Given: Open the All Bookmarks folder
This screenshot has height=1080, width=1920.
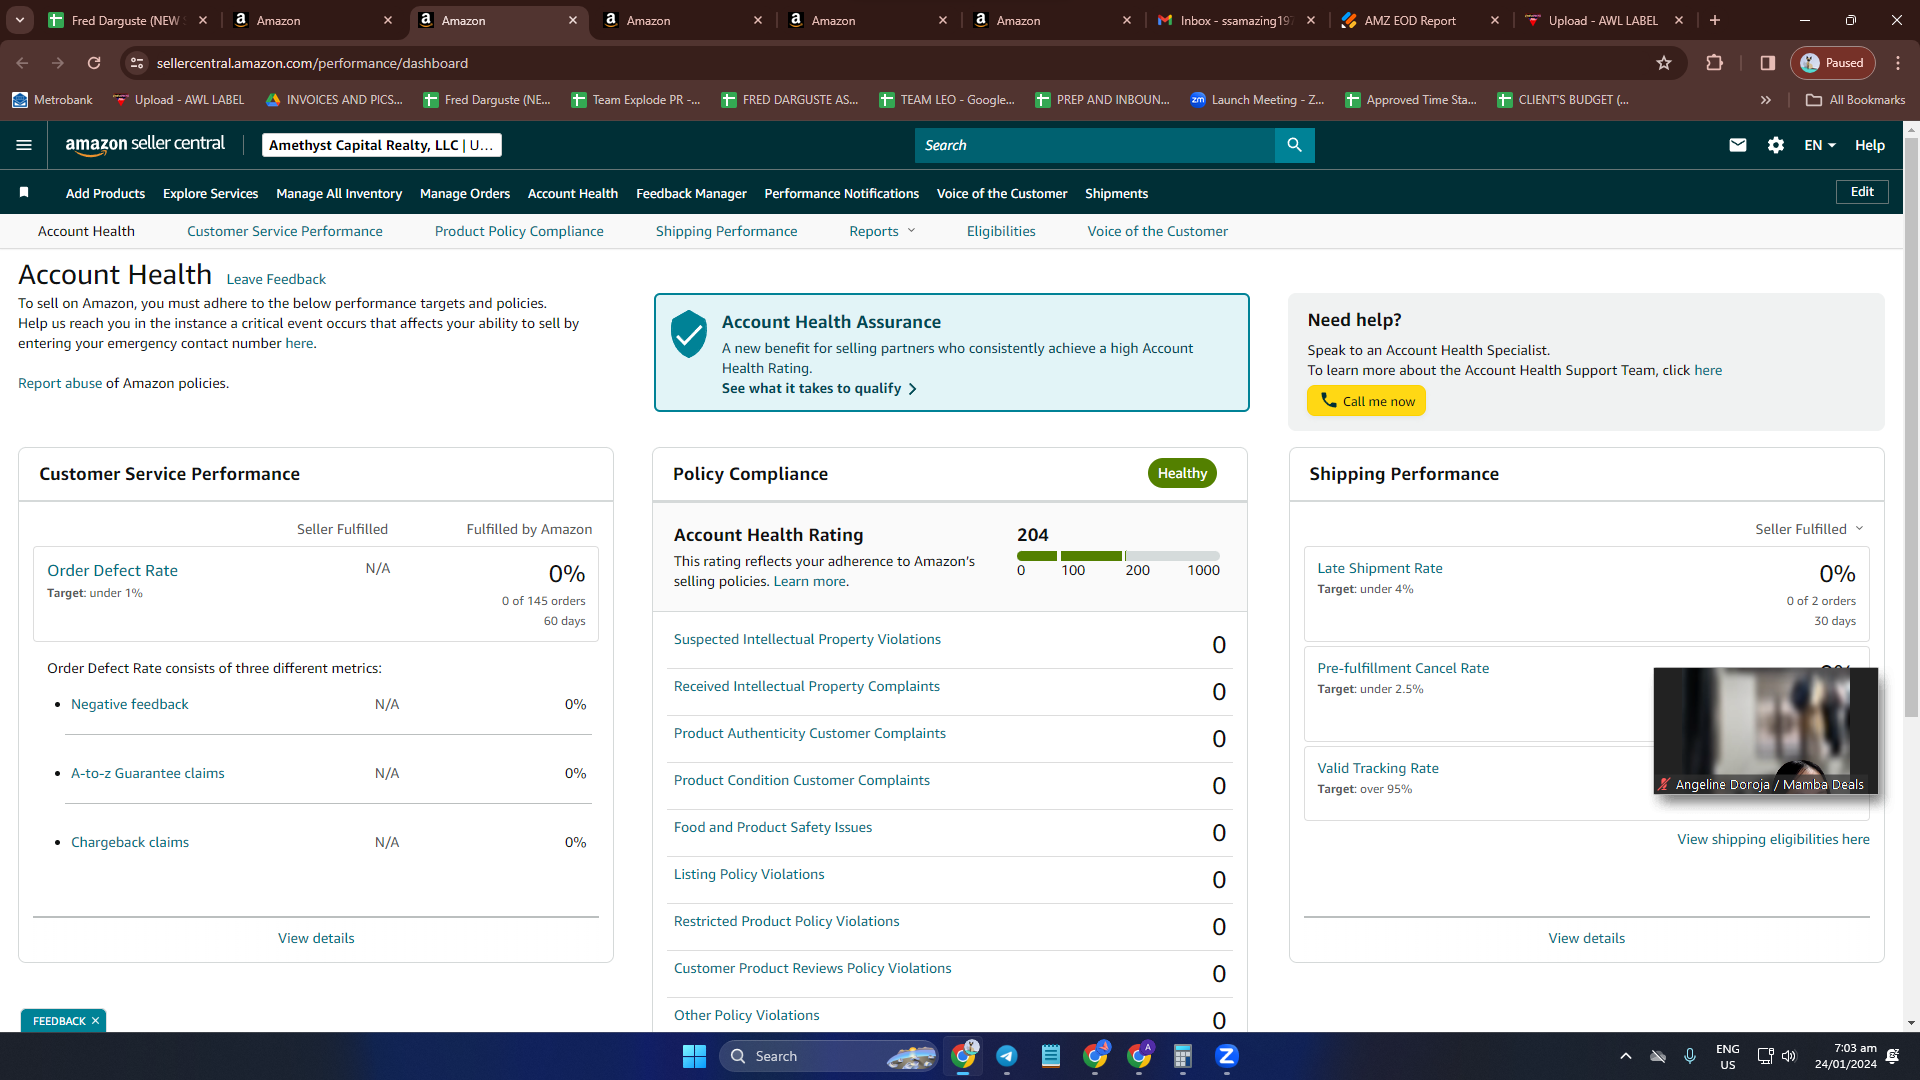Looking at the screenshot, I should (1855, 100).
